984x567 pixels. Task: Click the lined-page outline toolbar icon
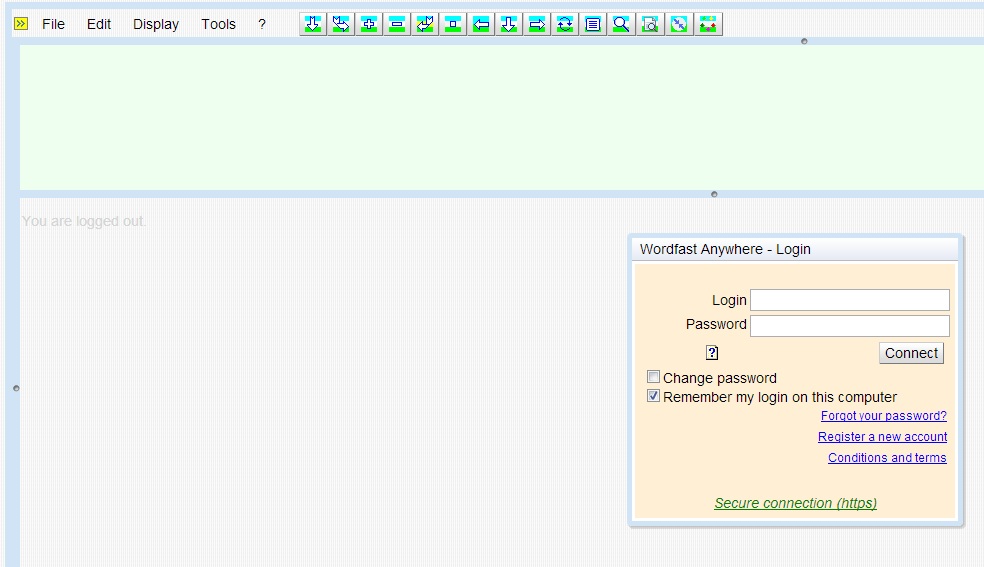coord(593,24)
